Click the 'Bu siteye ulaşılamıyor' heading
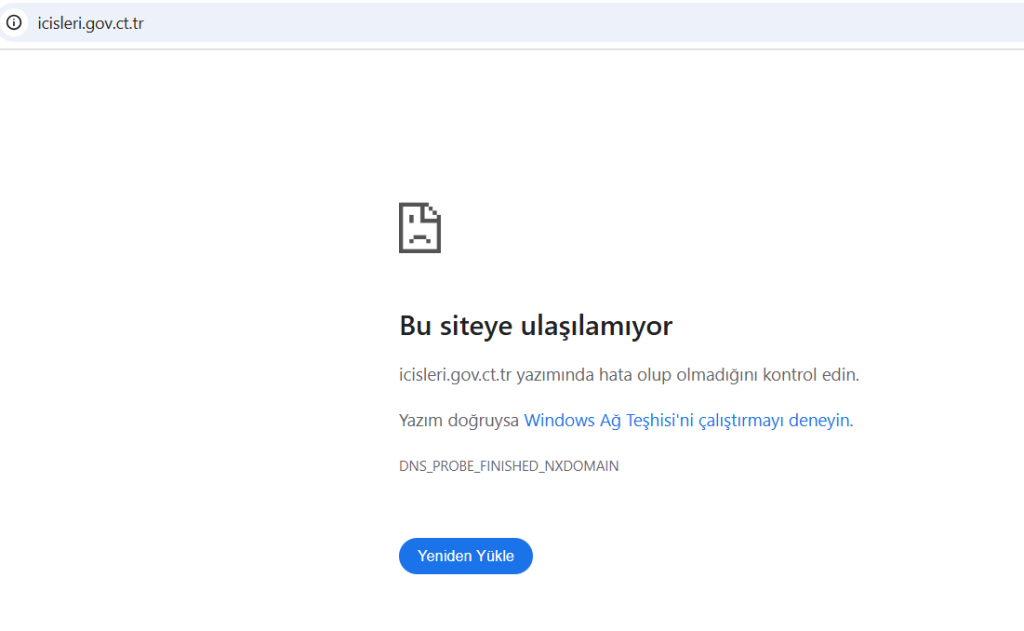The height and width of the screenshot is (631, 1024). [x=536, y=326]
